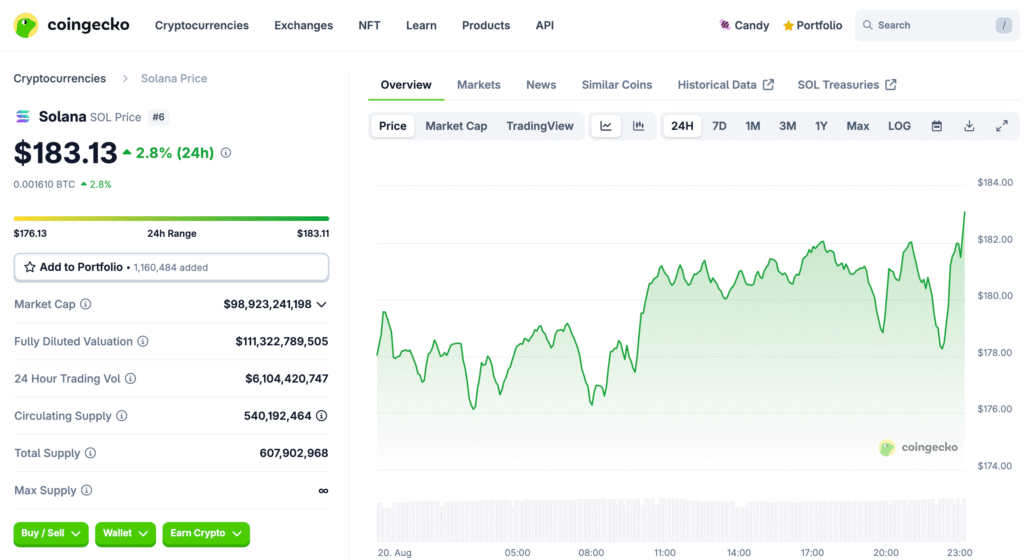Open Max Supply info icon
Screen dimensions: 1024x560
click(86, 490)
